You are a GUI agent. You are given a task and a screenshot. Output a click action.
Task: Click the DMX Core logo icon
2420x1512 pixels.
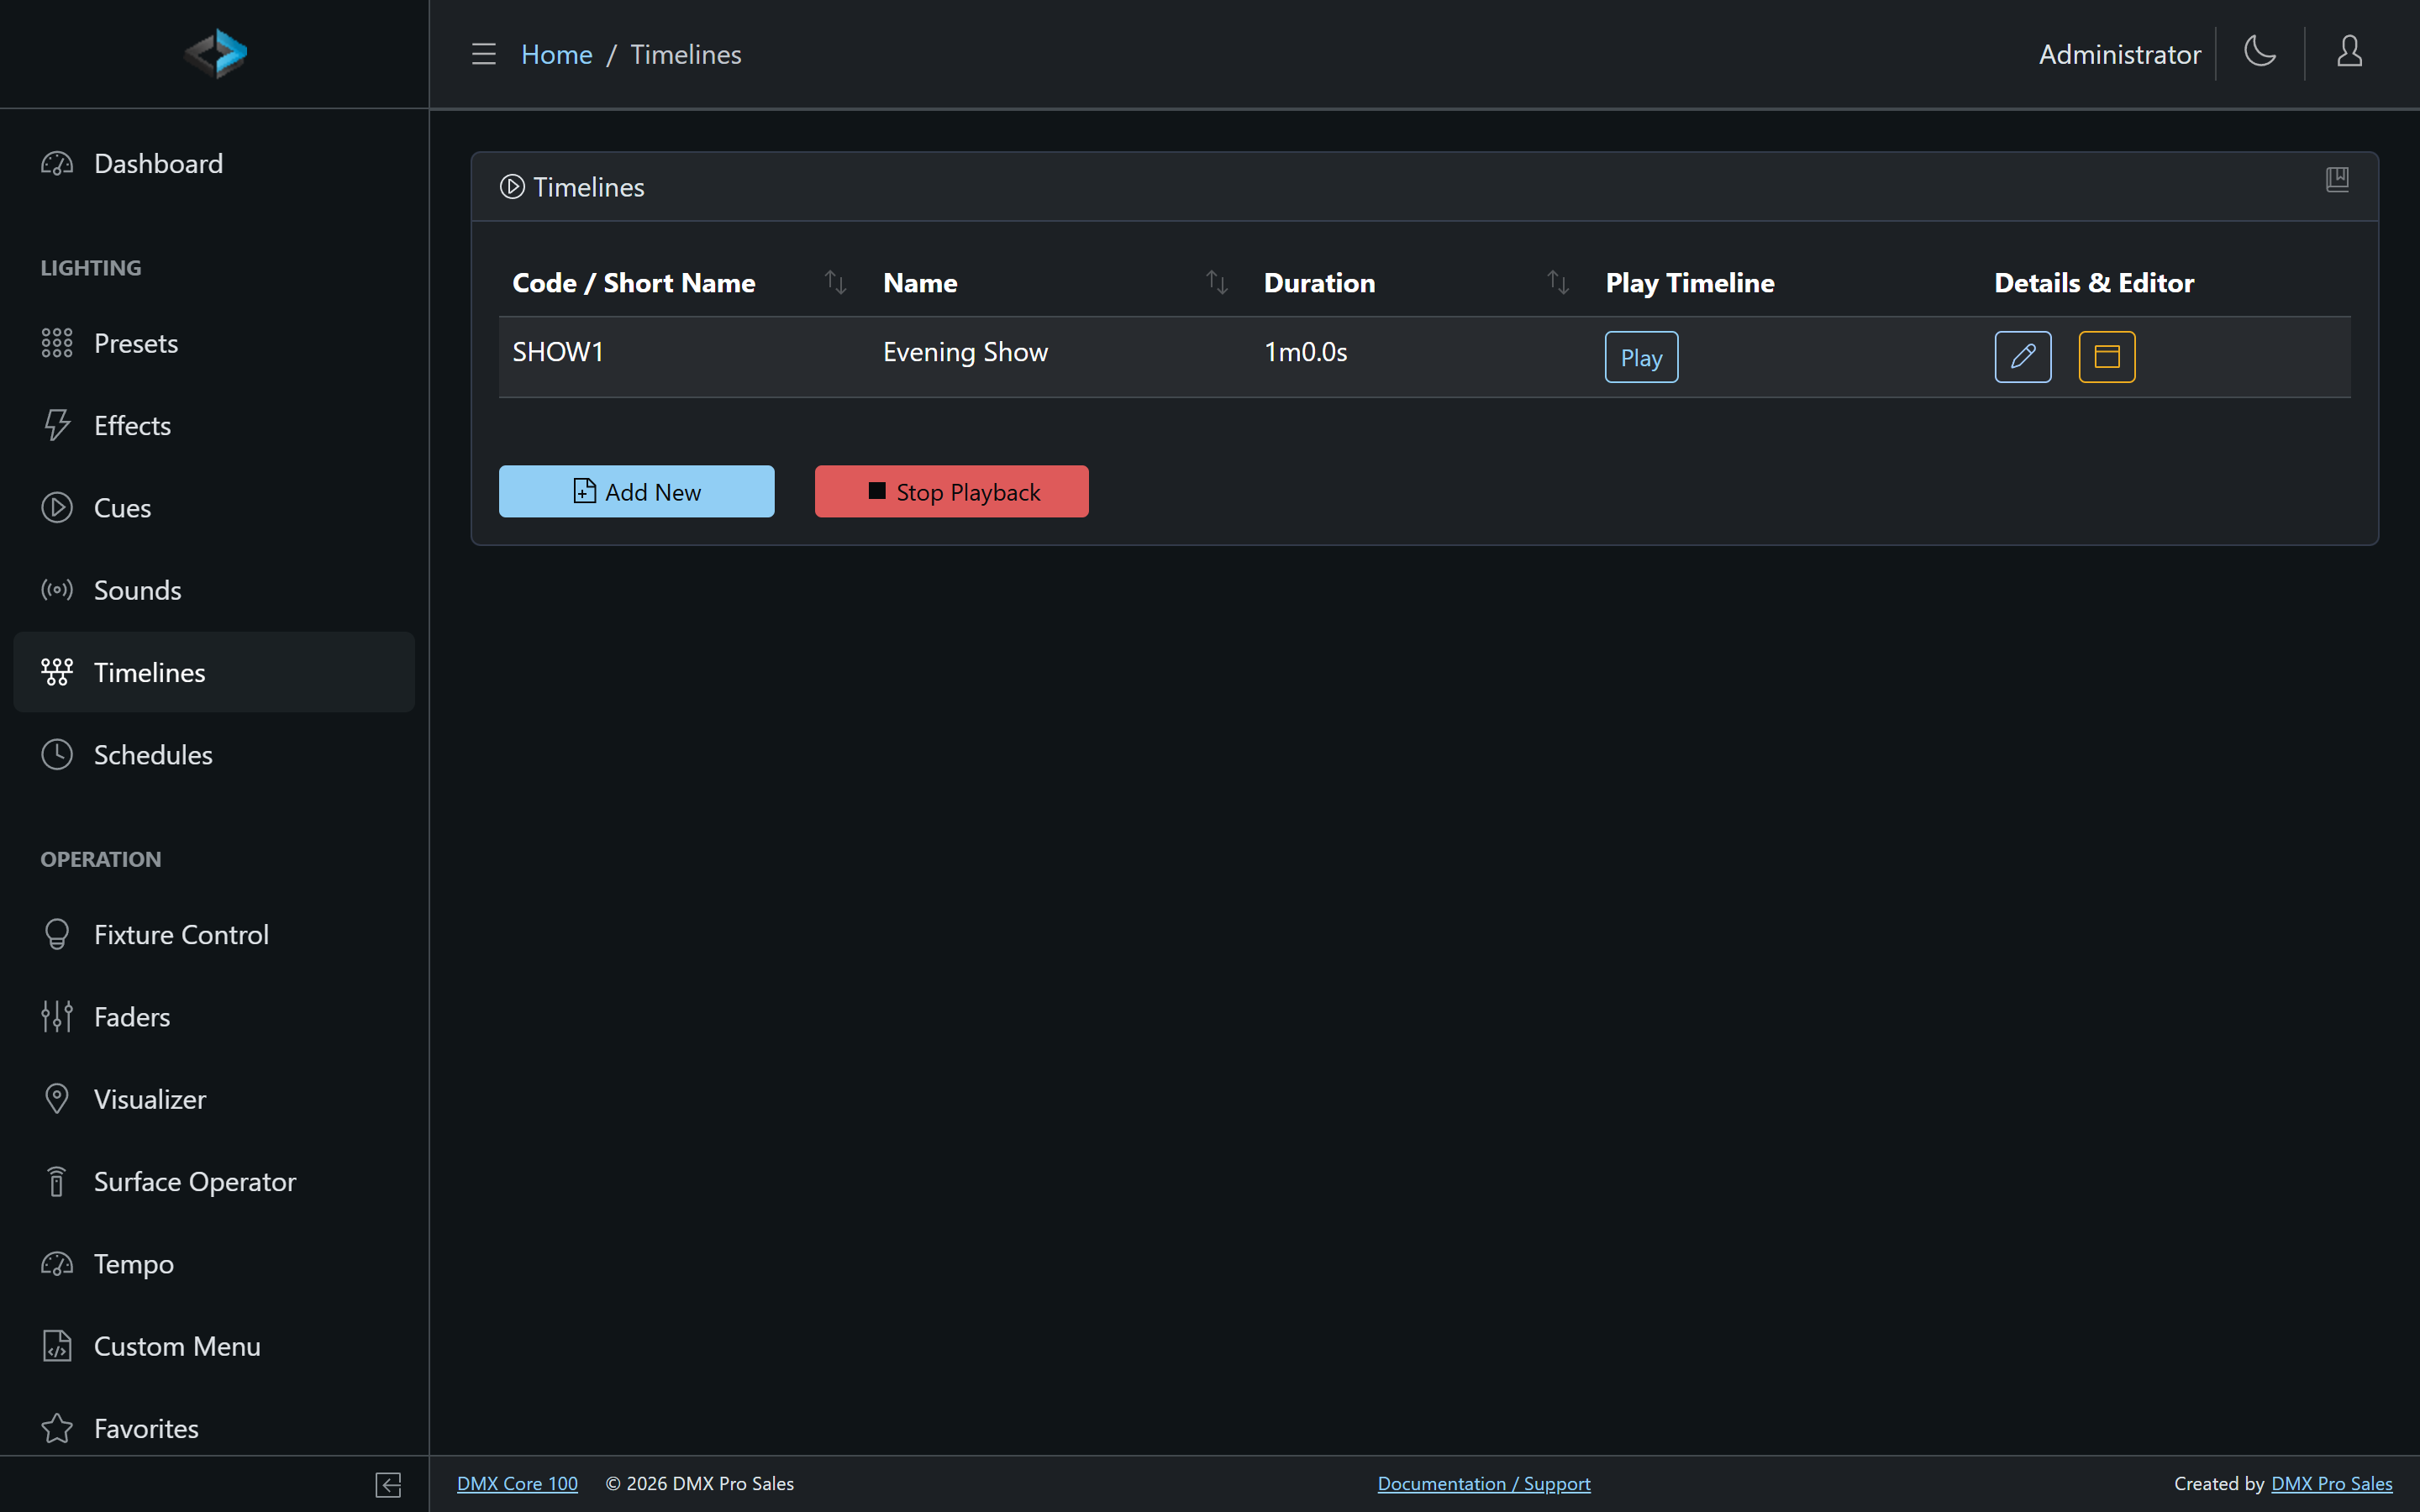click(215, 53)
